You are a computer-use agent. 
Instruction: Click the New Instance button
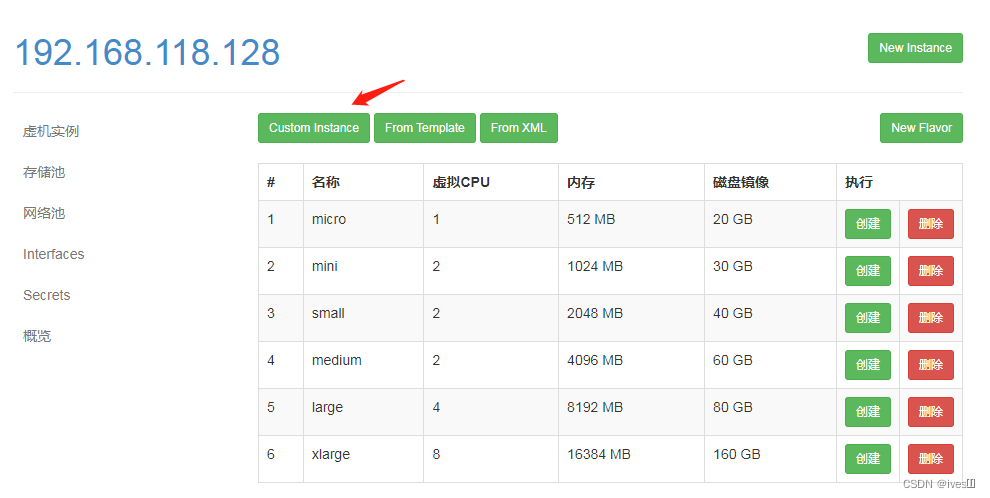915,48
